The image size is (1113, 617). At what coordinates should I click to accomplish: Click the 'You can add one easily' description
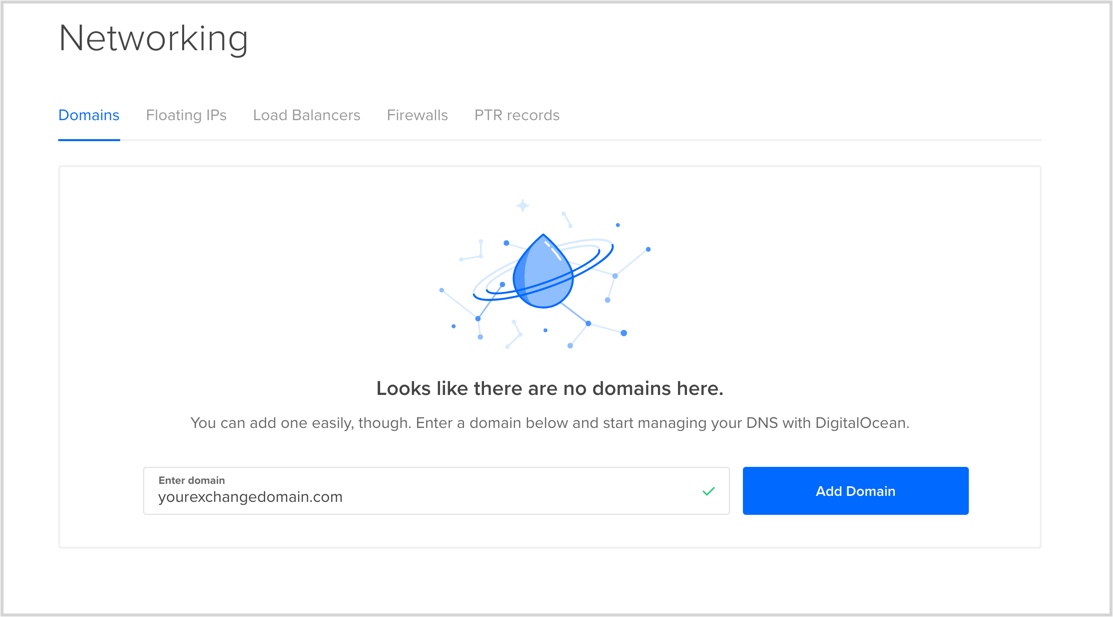click(x=549, y=423)
